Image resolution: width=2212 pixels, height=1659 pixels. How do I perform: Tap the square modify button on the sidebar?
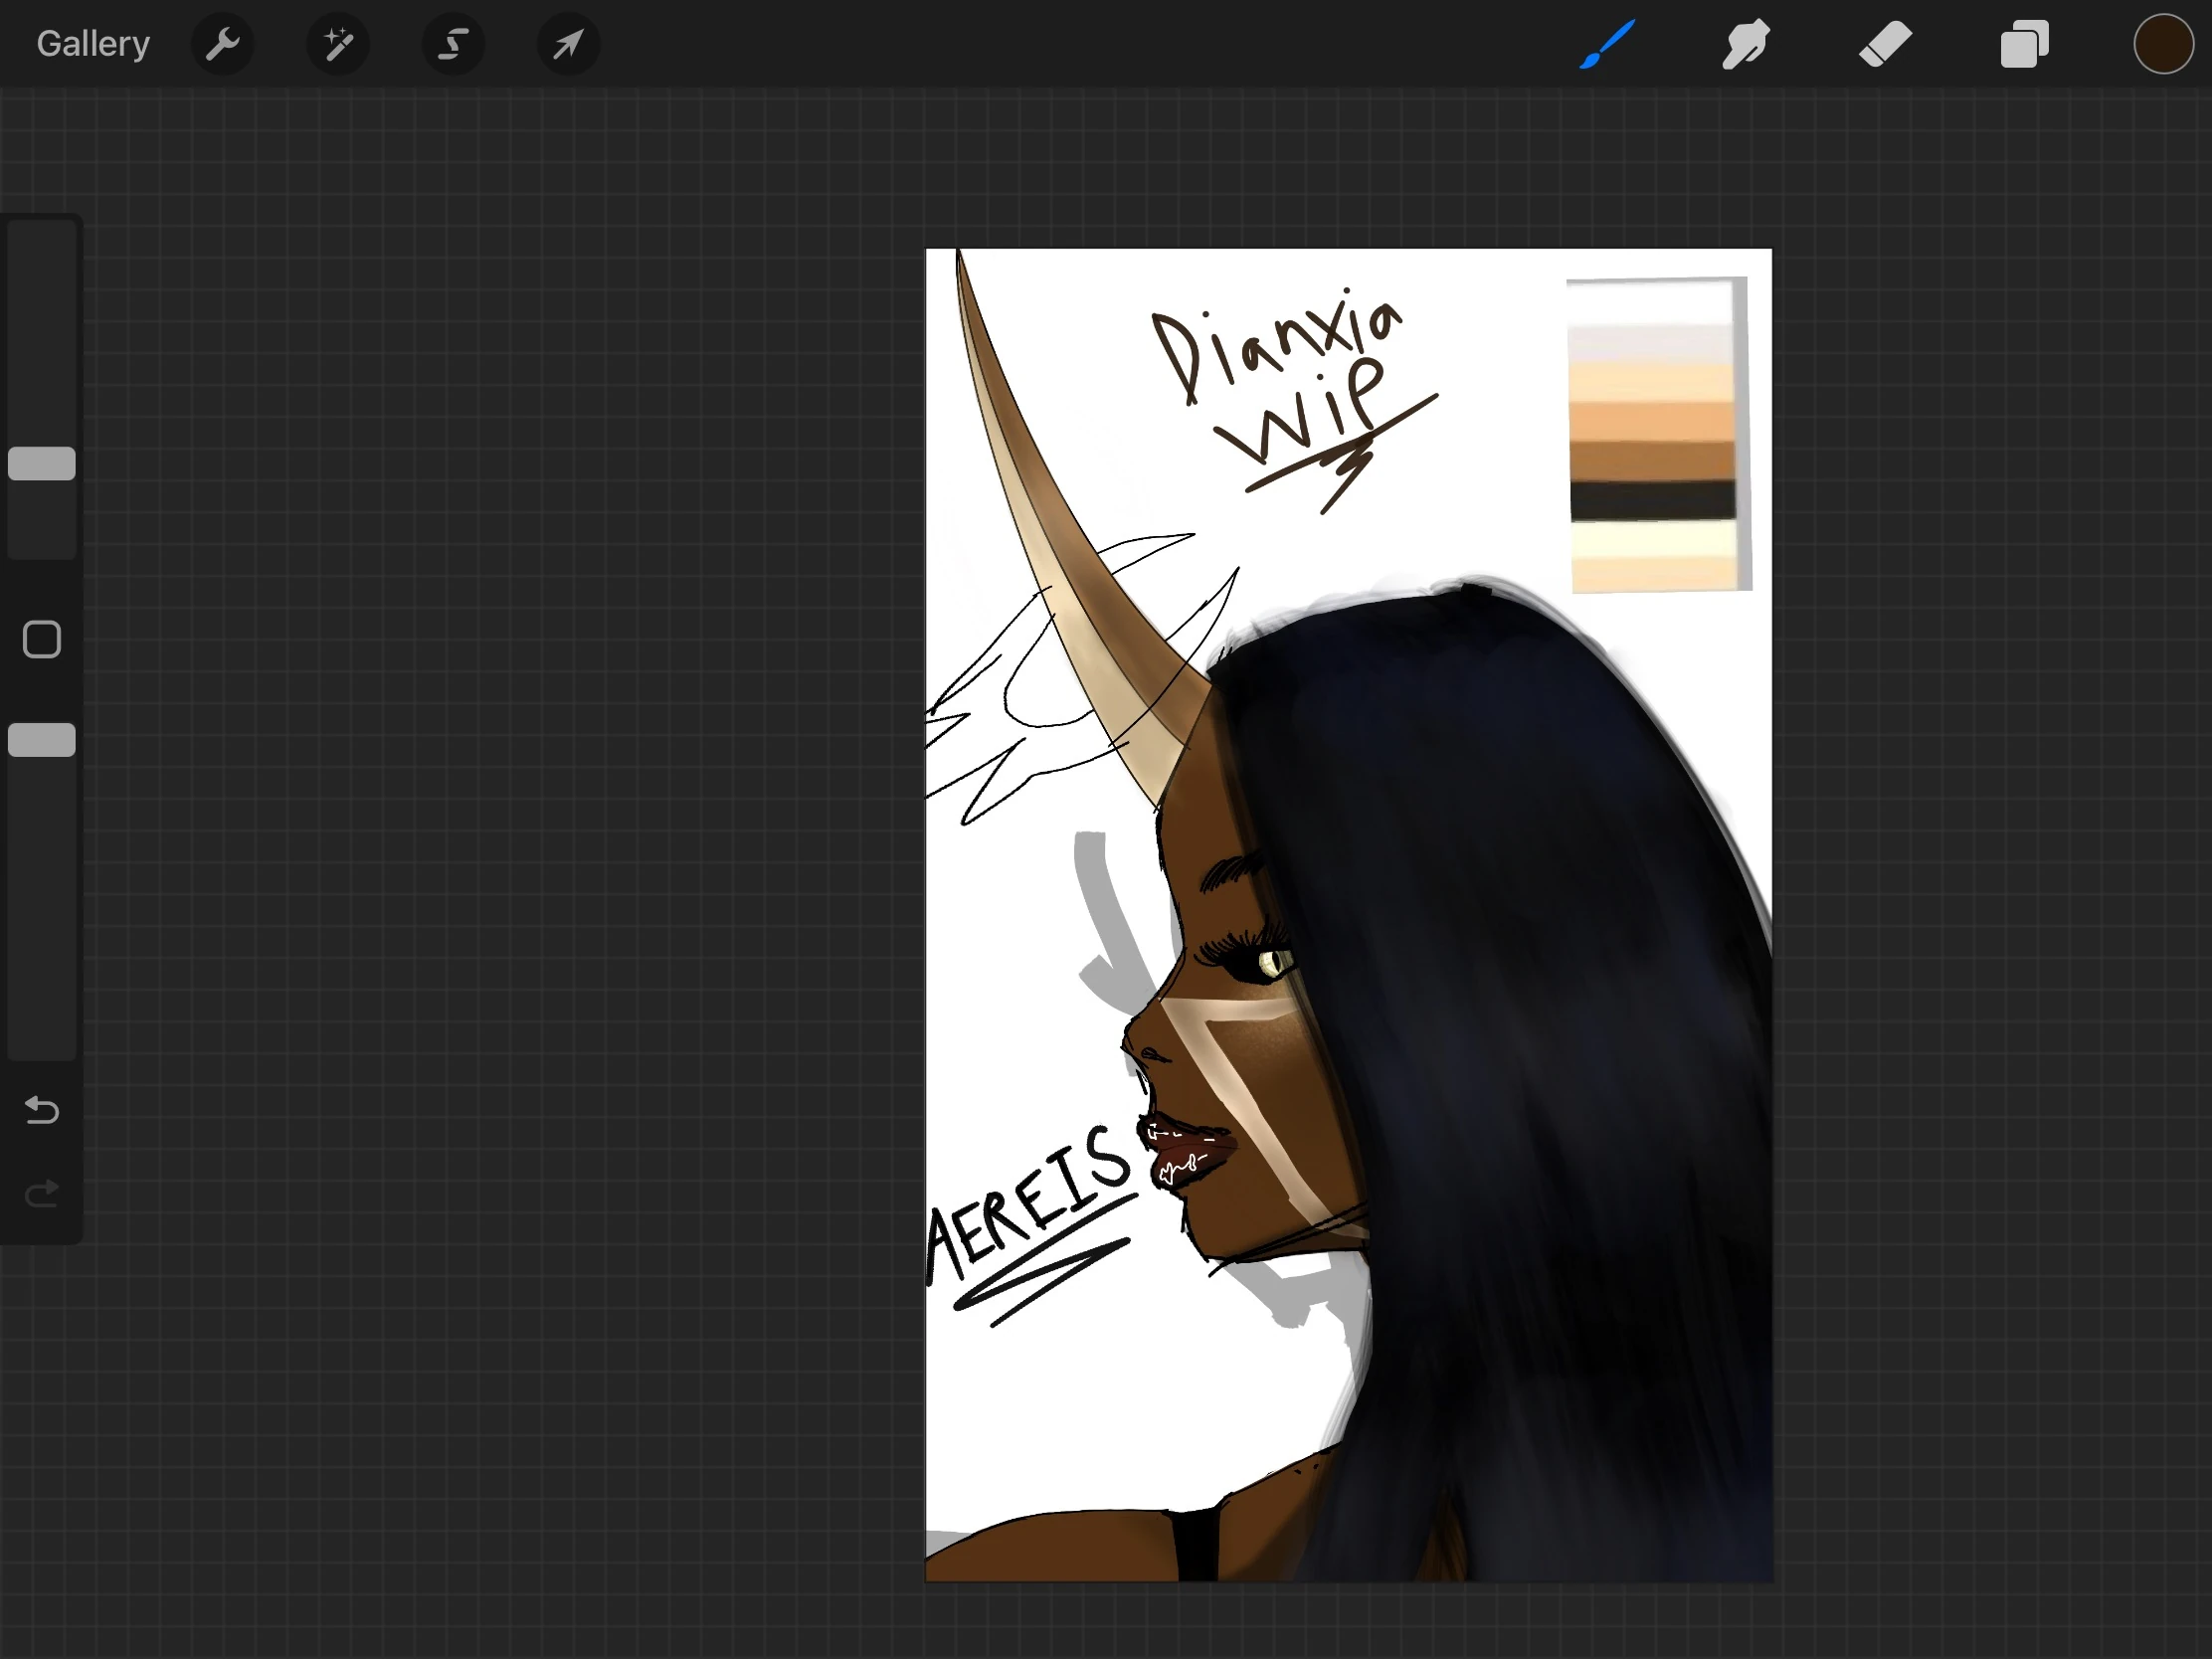point(41,637)
